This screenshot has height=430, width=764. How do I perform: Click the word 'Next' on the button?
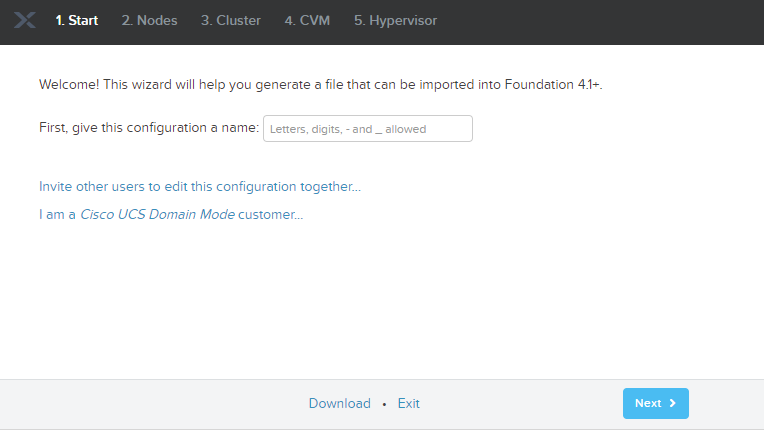point(648,403)
